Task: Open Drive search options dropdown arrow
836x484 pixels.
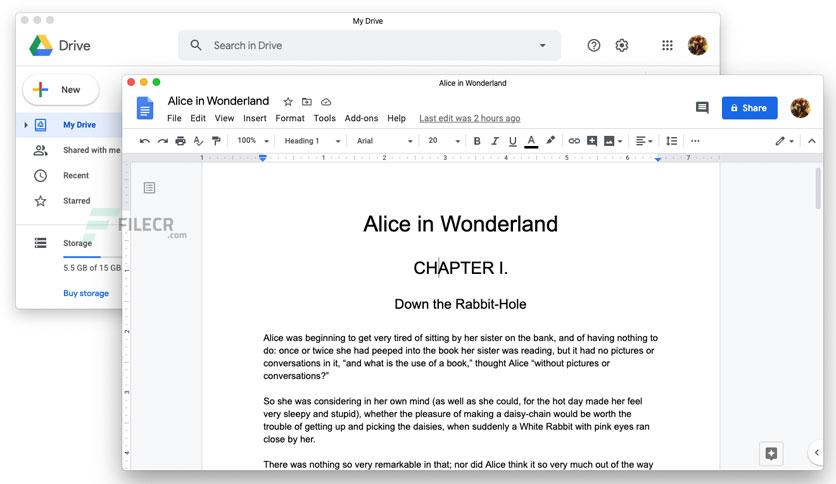Action: pos(542,45)
